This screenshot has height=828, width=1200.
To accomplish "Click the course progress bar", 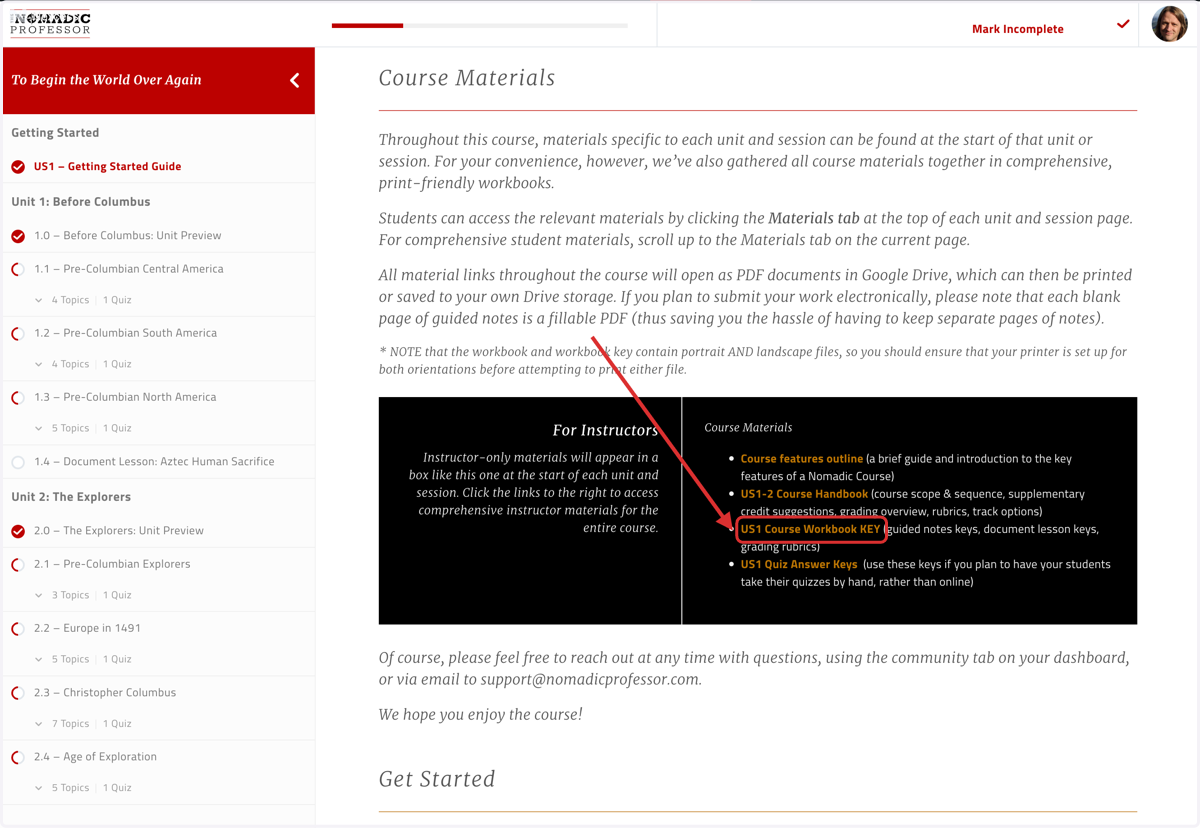I will [480, 25].
